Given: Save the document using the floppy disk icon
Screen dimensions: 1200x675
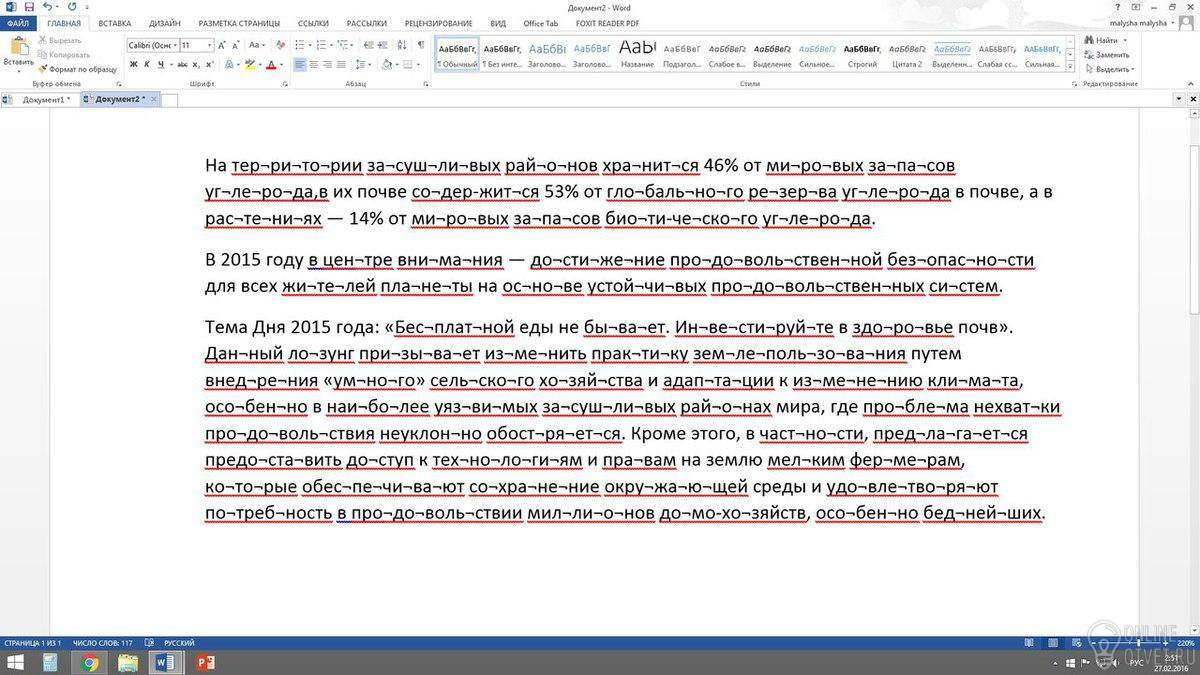Looking at the screenshot, I should tap(29, 7).
